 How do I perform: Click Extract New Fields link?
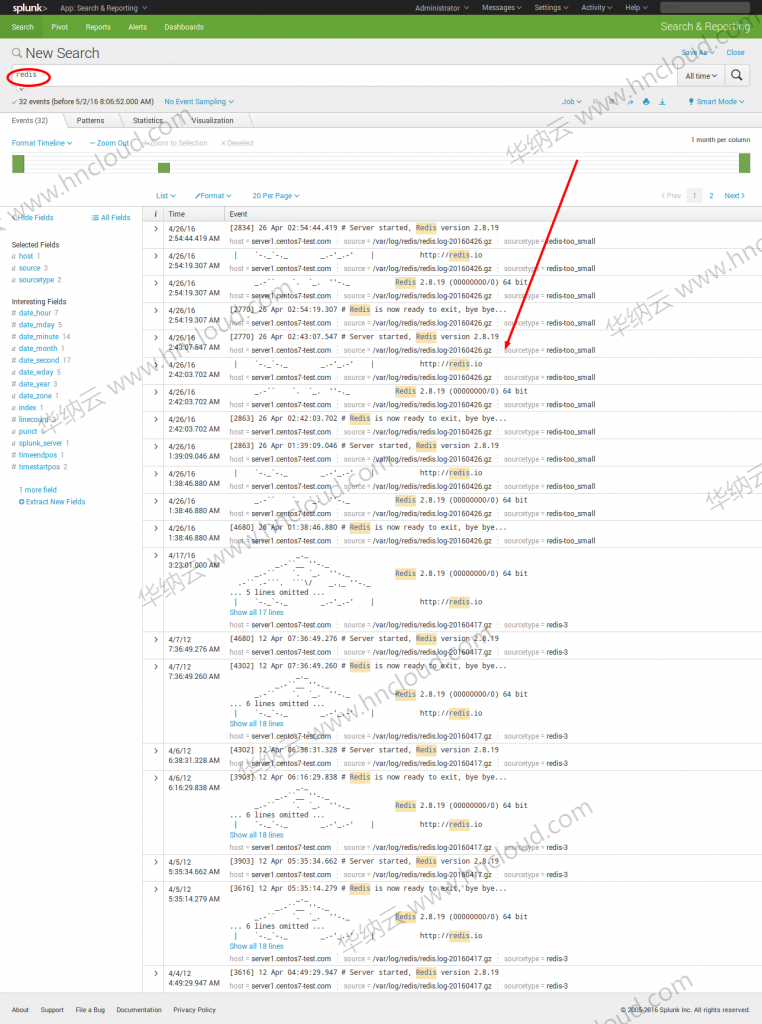click(x=52, y=502)
